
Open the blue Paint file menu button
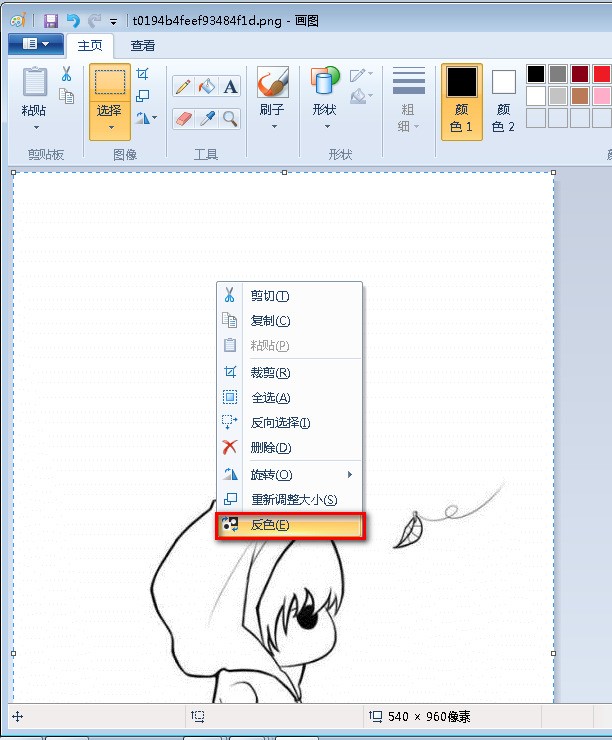point(36,44)
